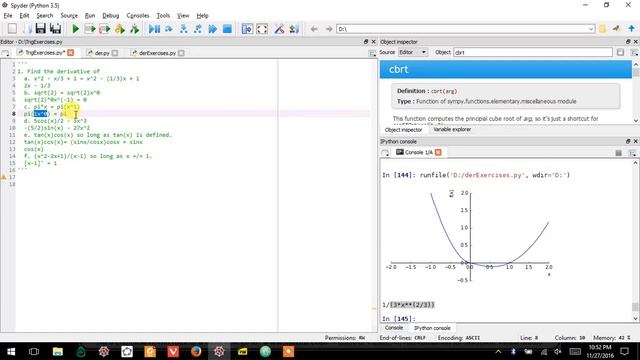Image resolution: width=640 pixels, height=360 pixels.
Task: Click the New file toolbar icon
Action: 12,29
